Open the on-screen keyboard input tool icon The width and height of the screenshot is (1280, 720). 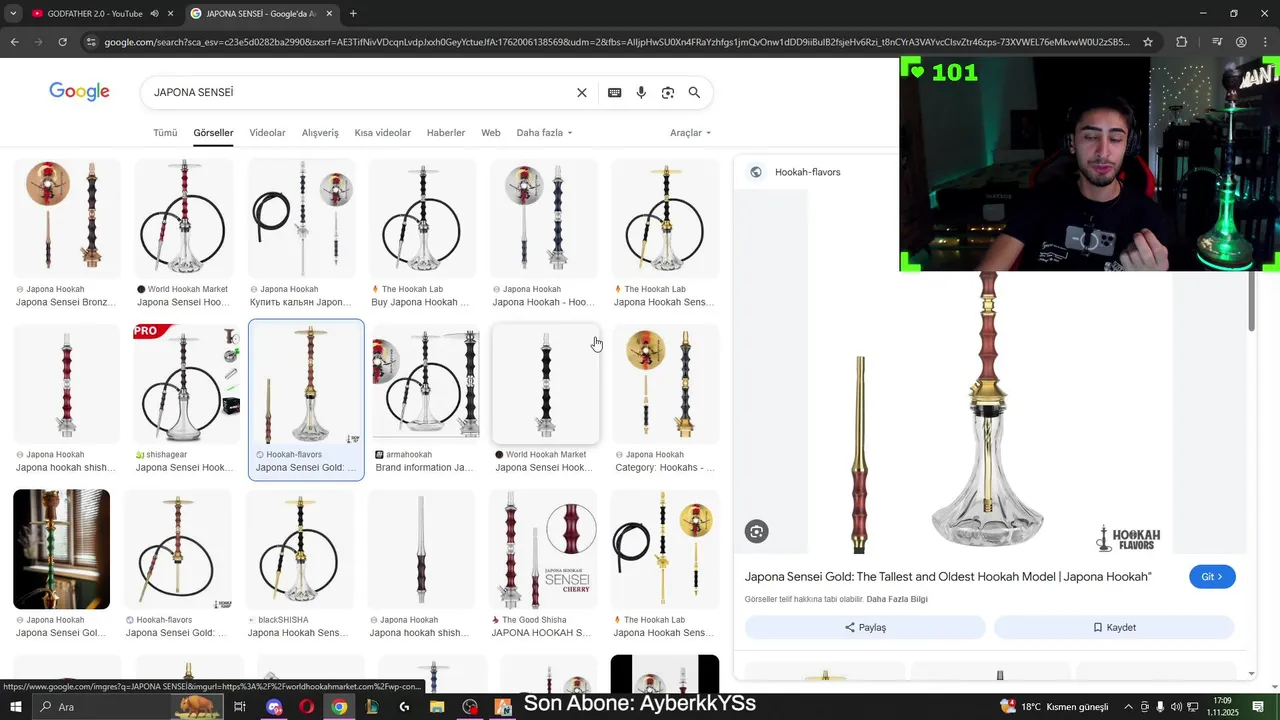pyautogui.click(x=614, y=92)
